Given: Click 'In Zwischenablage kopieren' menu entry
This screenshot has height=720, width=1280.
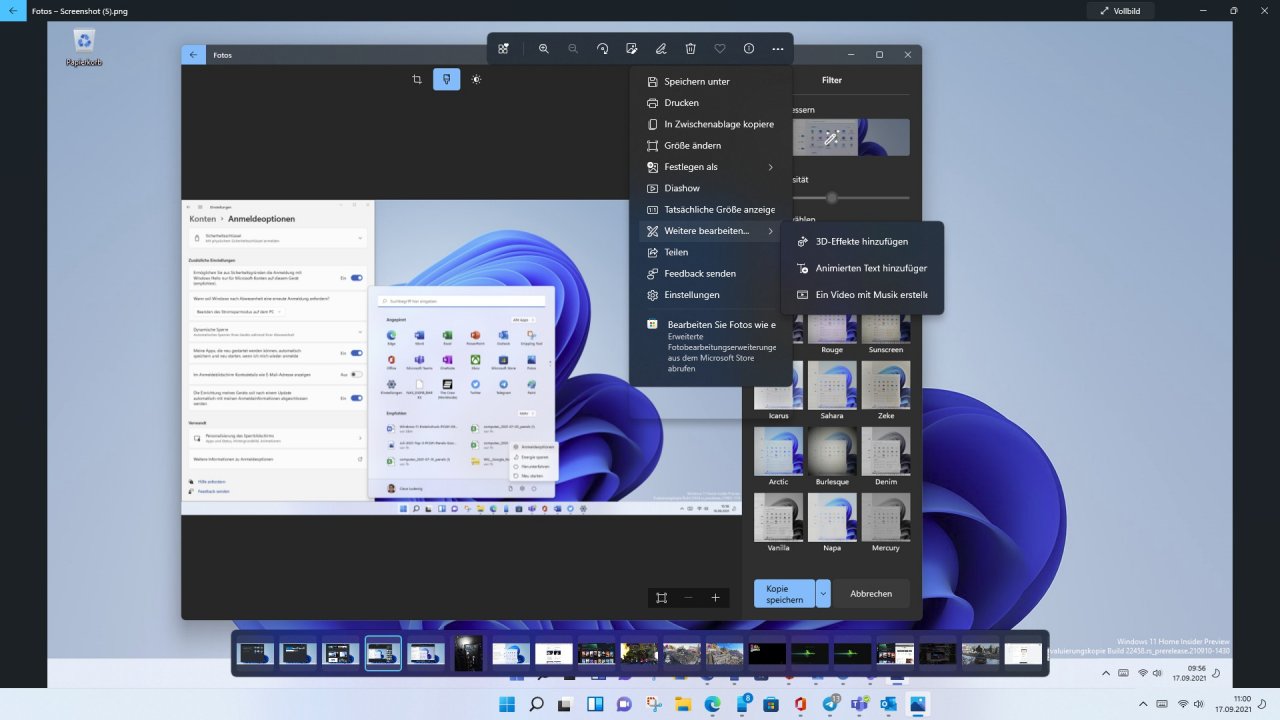Looking at the screenshot, I should 711,124.
